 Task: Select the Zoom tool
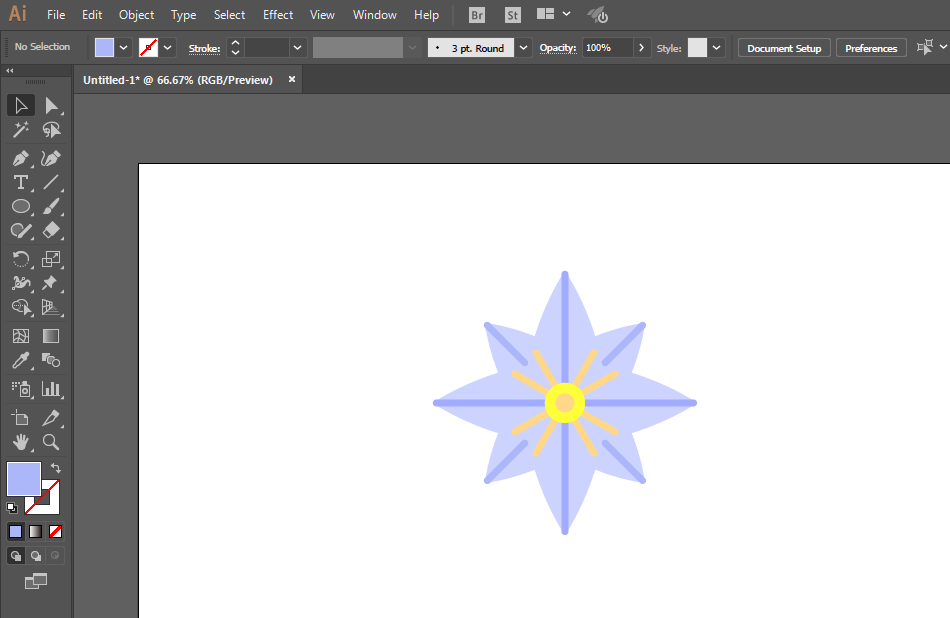point(51,442)
